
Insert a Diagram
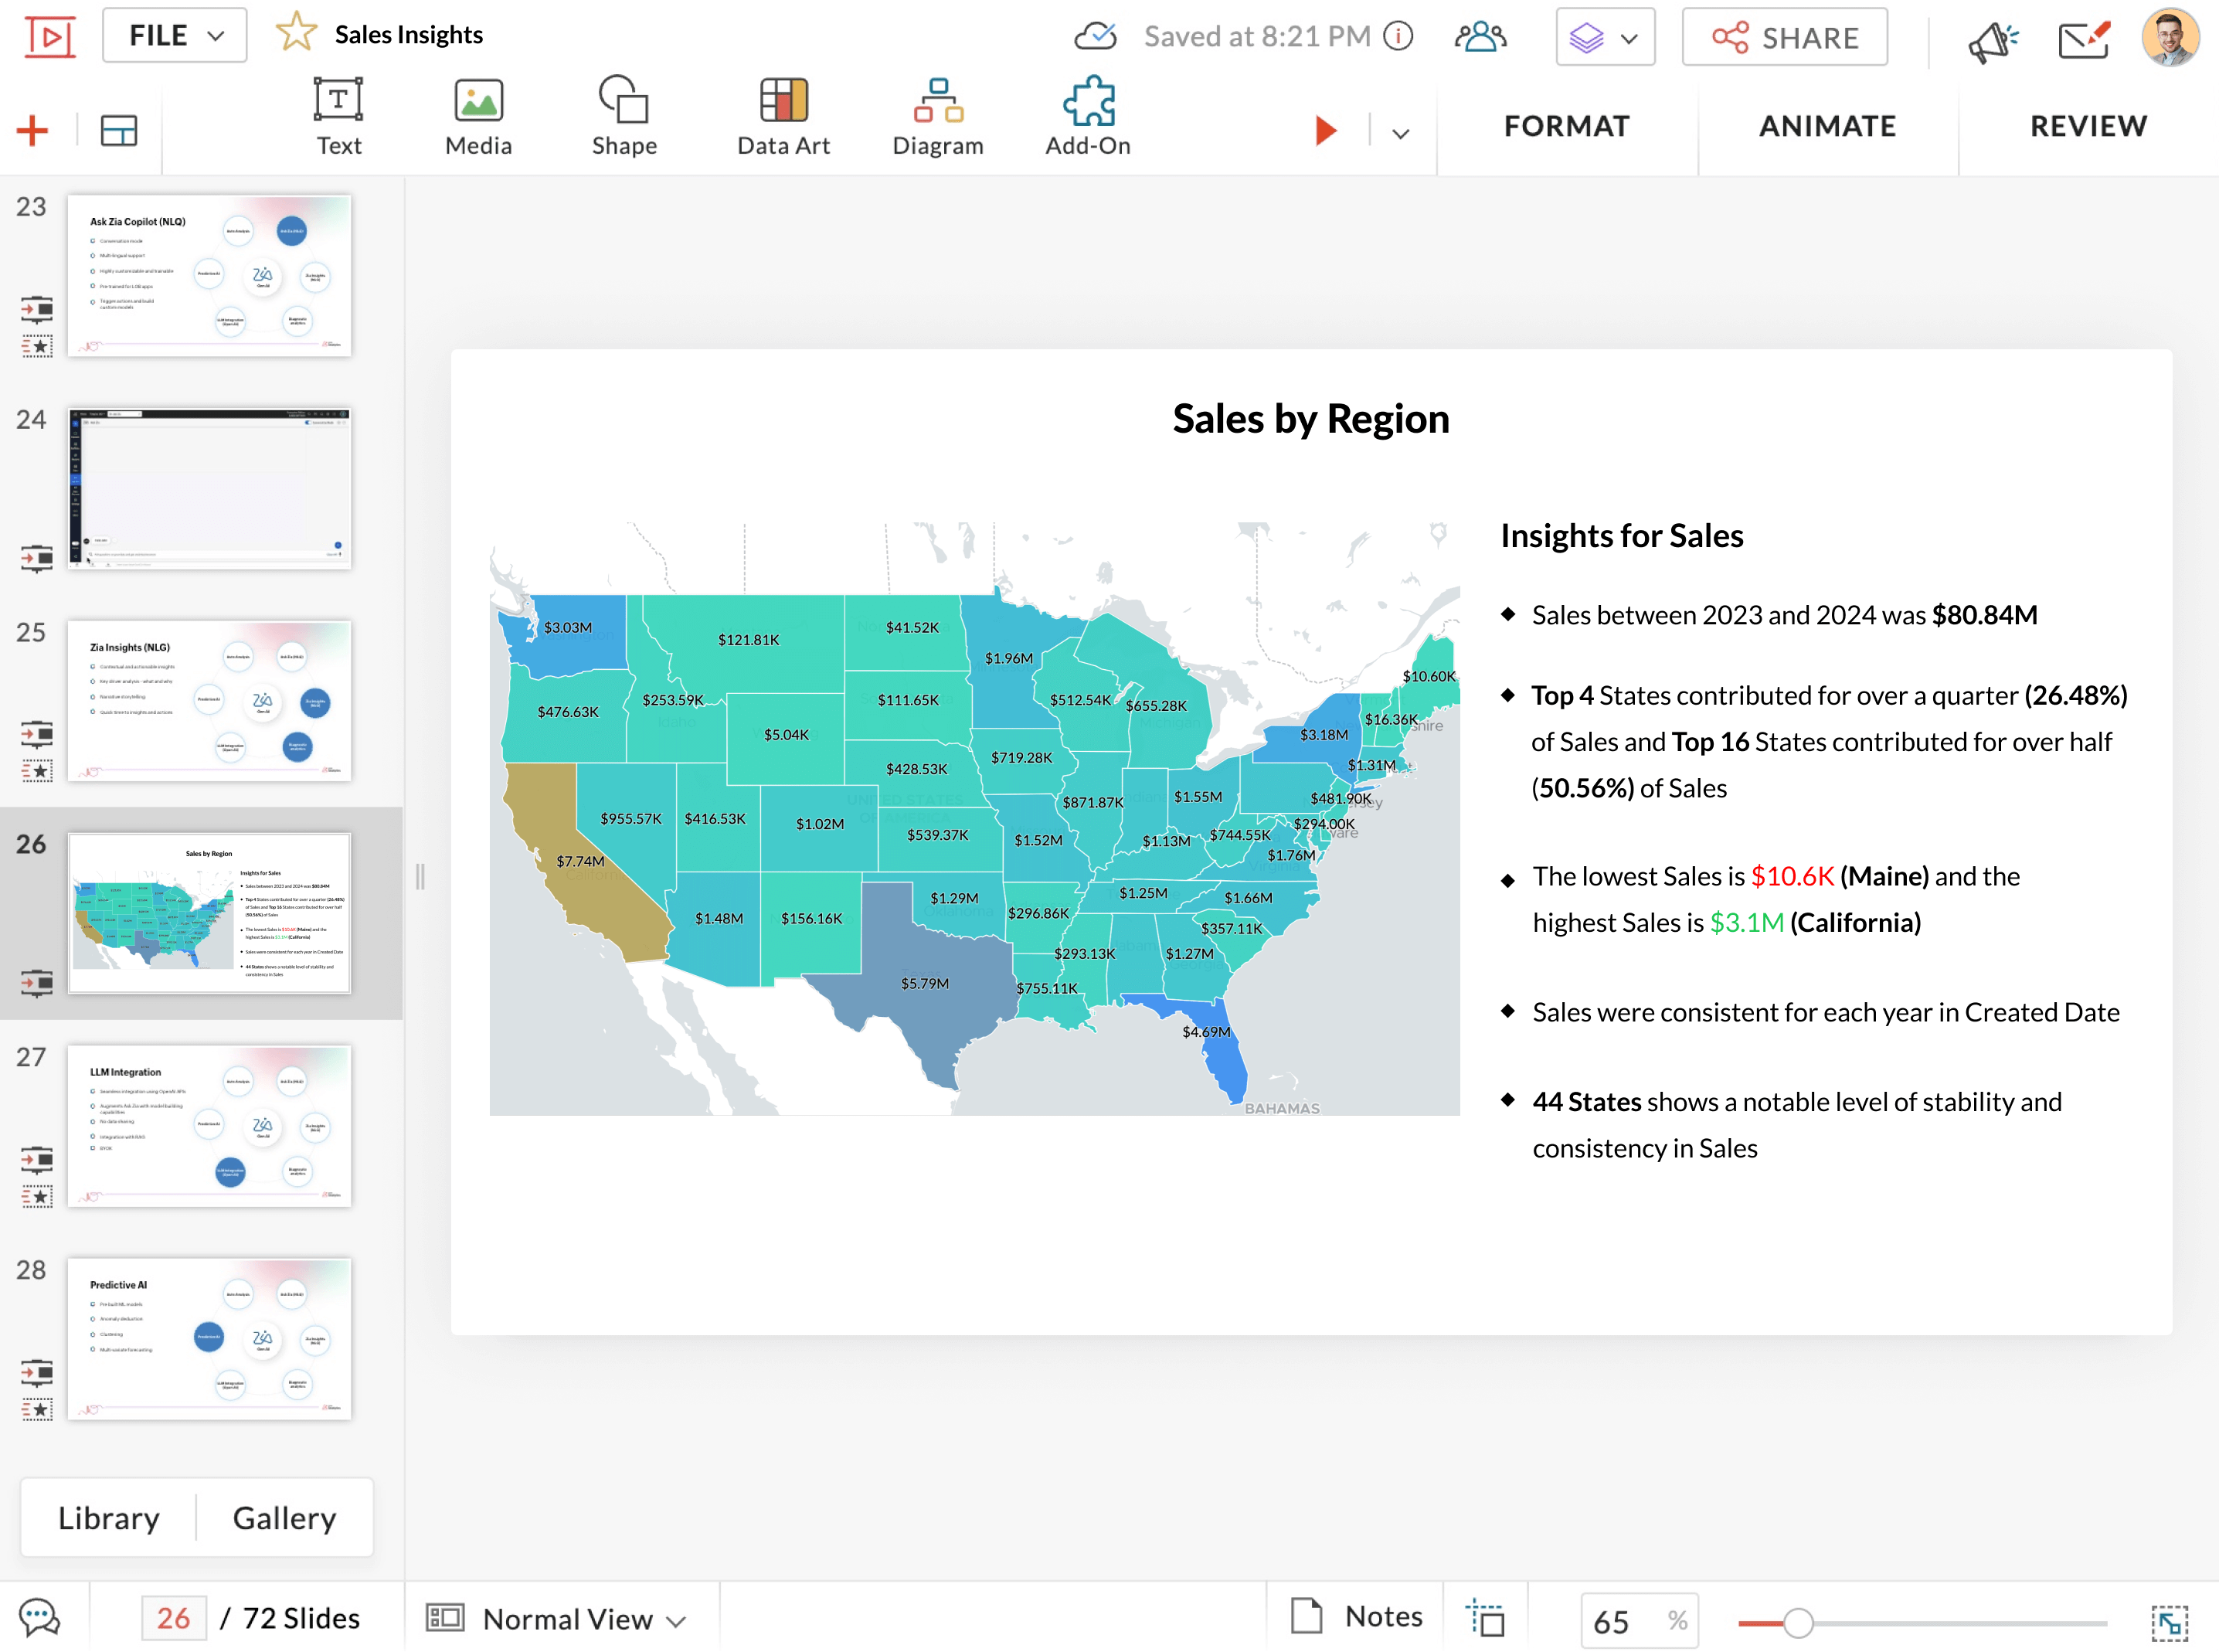point(937,116)
